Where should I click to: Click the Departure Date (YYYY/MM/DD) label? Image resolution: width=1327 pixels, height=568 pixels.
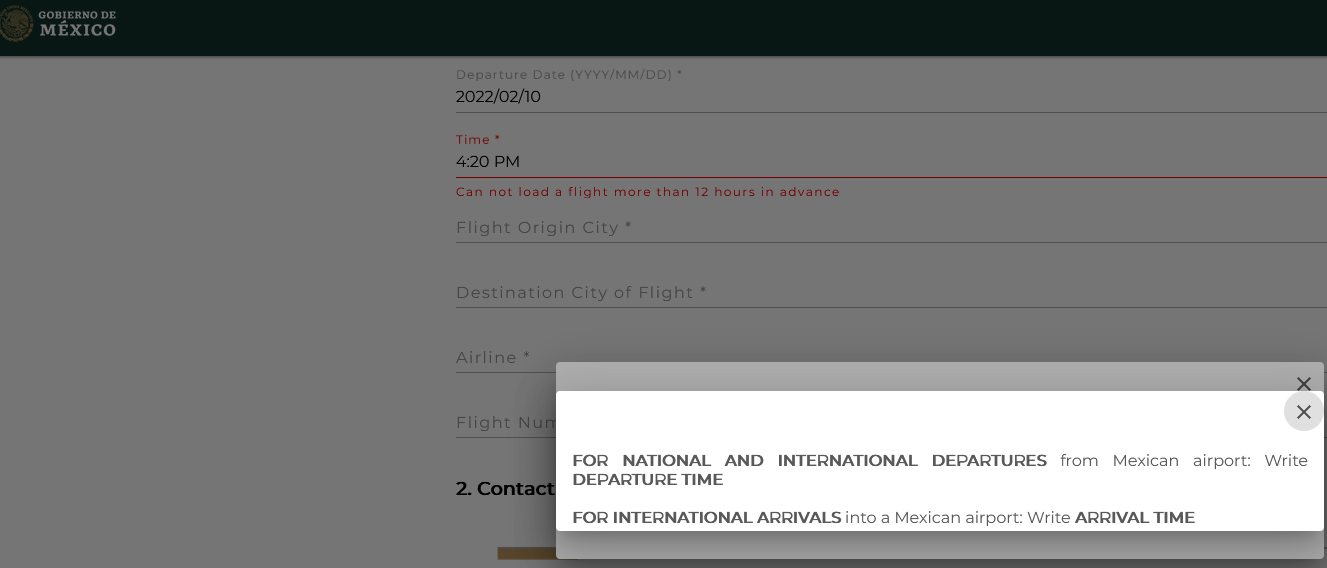point(569,75)
